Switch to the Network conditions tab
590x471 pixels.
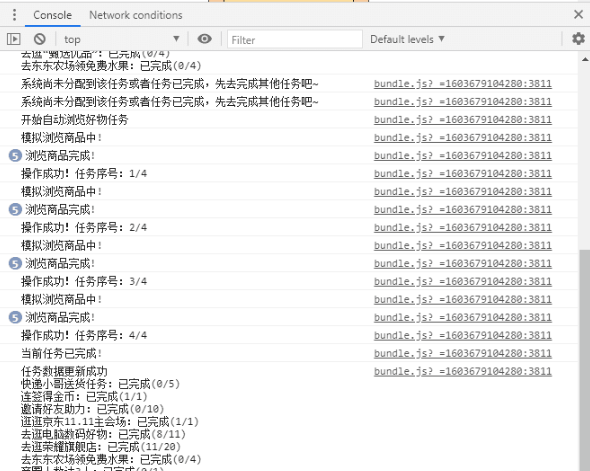pos(135,15)
